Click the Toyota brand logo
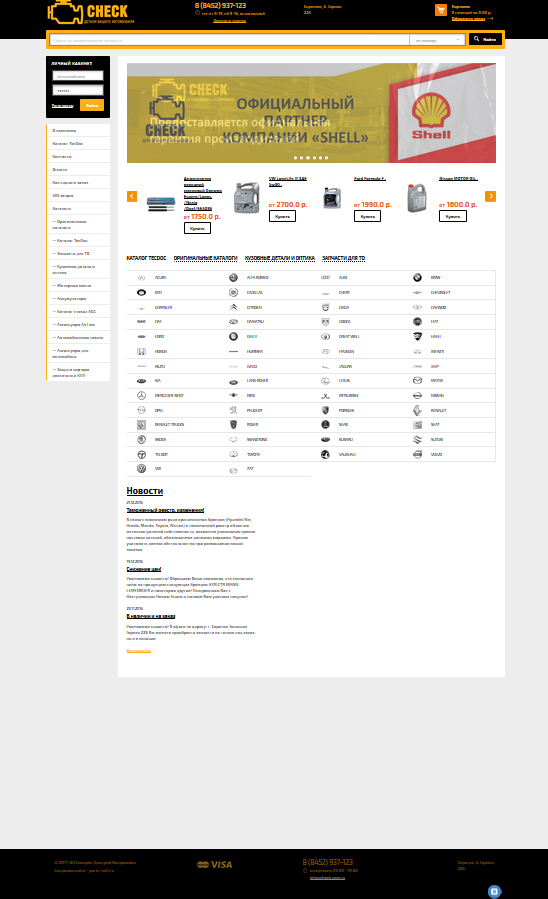Screen dimensions: 548x899 tap(233, 454)
